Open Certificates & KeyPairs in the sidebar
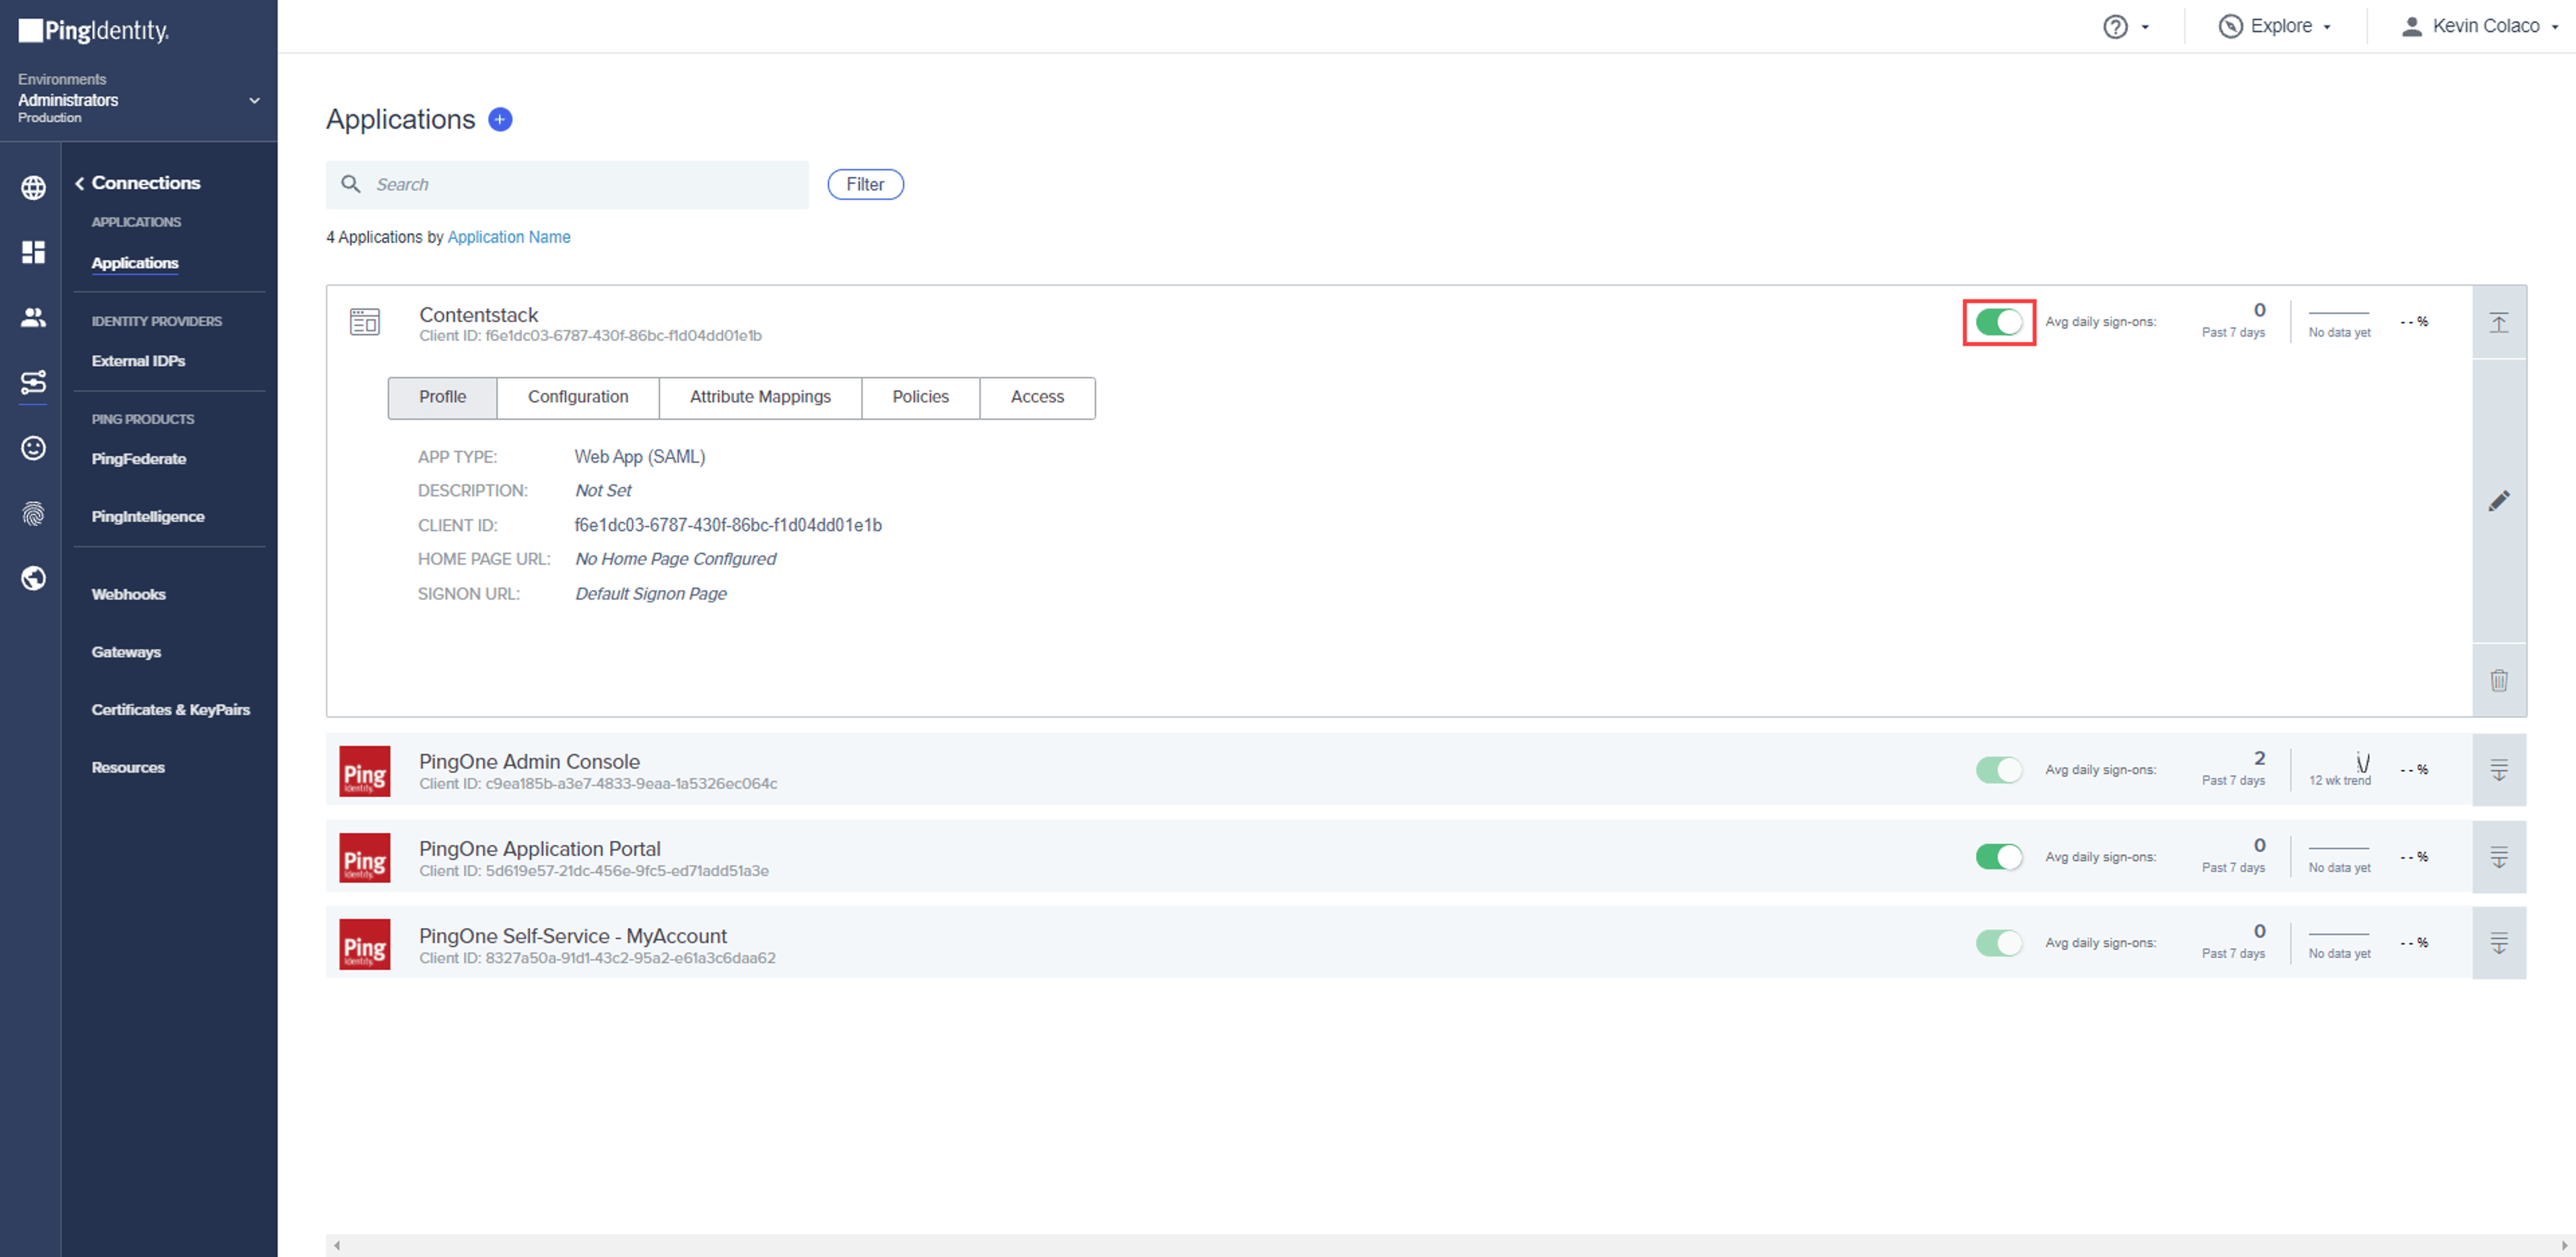Viewport: 2576px width, 1257px height. [x=171, y=710]
